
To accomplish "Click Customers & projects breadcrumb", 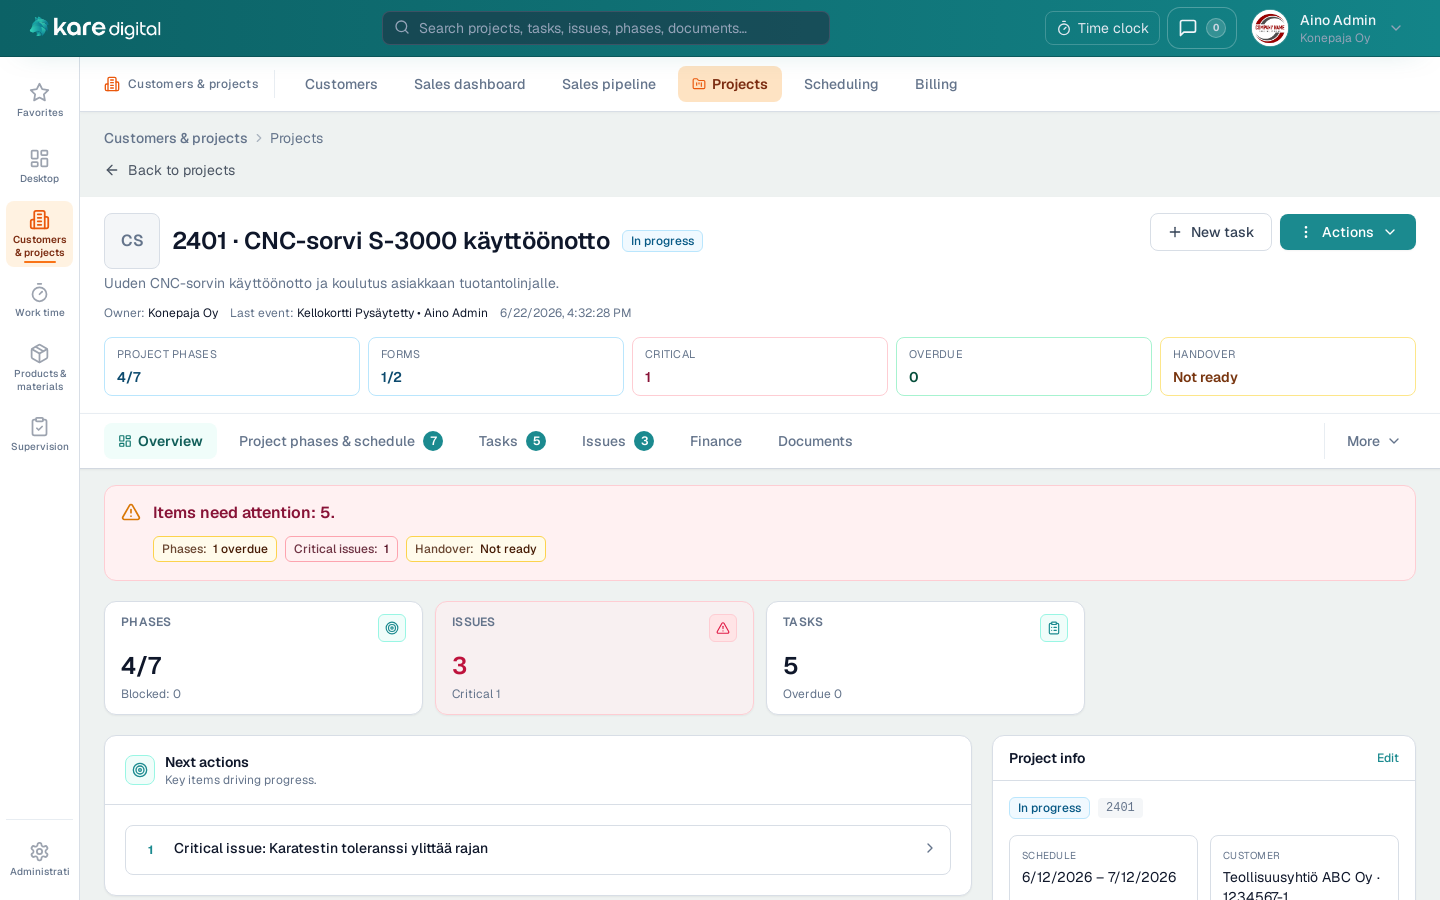I will (176, 138).
